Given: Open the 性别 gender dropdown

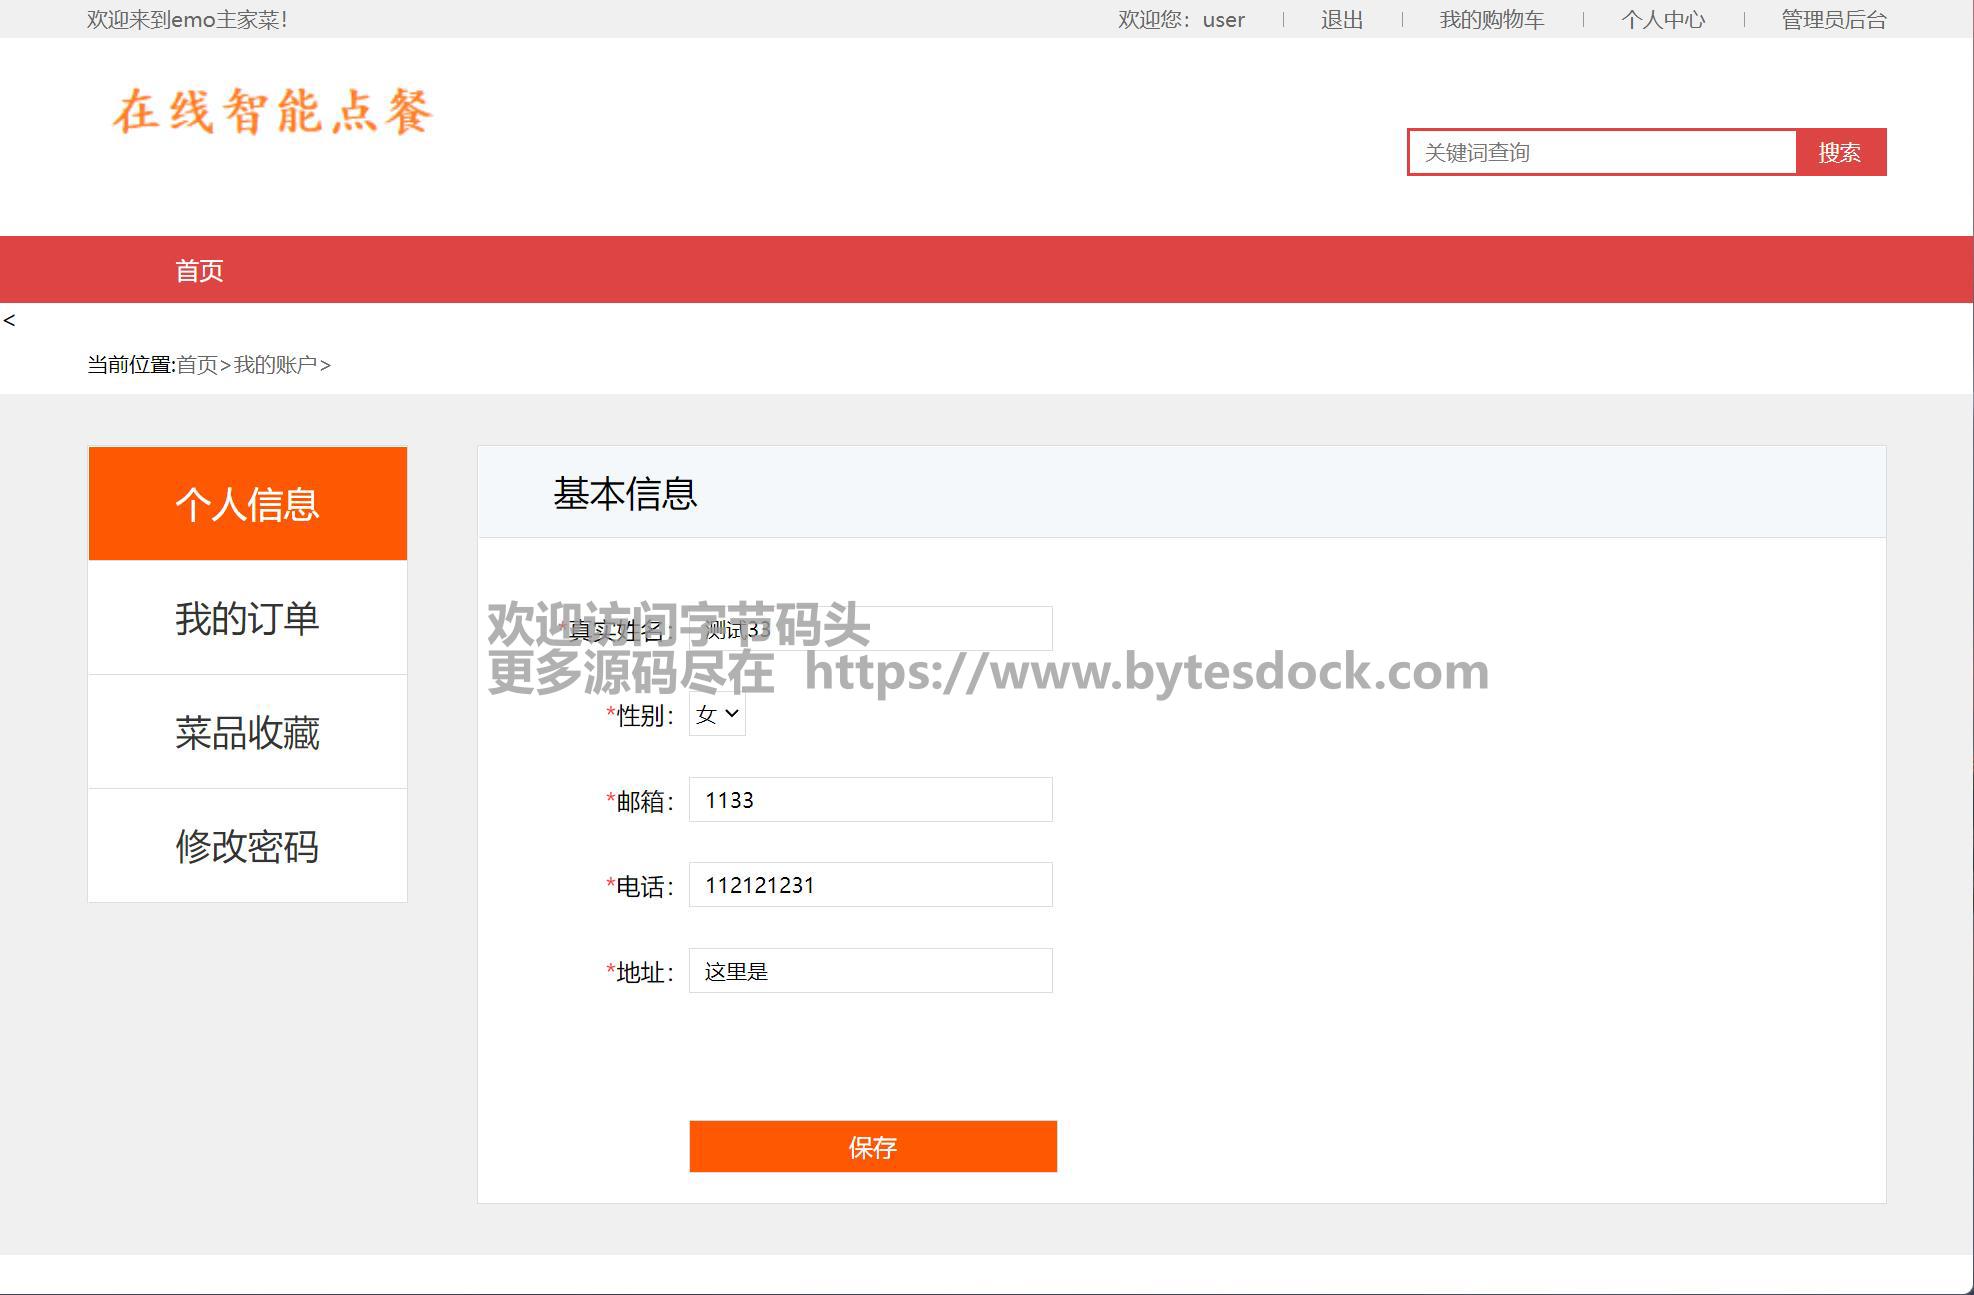Looking at the screenshot, I should tap(717, 714).
